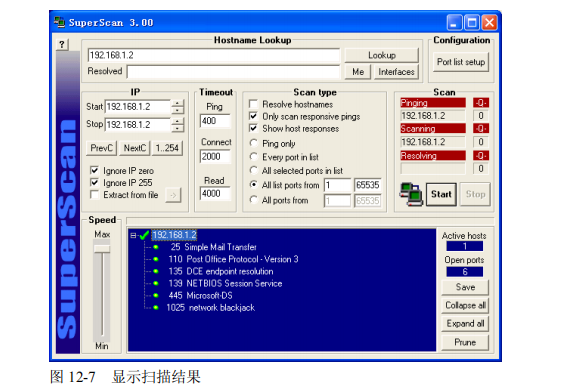Click the Pinging red progress bar
The height and width of the screenshot is (392, 571).
(x=433, y=103)
